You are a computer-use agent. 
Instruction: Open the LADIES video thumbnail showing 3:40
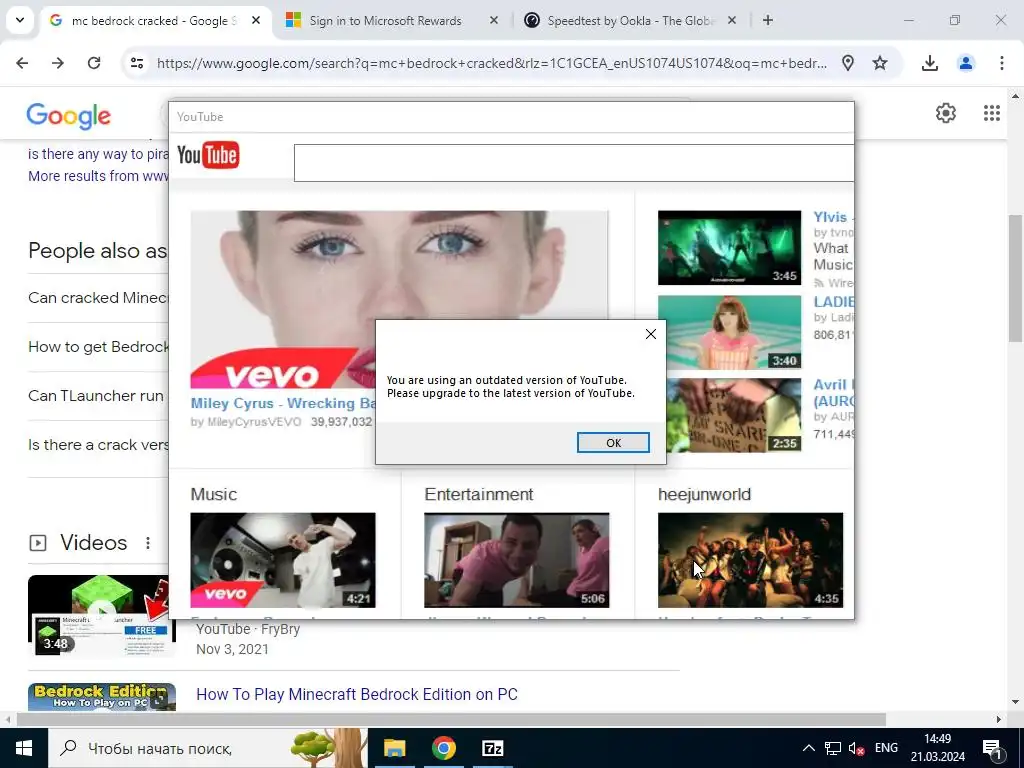coord(729,332)
